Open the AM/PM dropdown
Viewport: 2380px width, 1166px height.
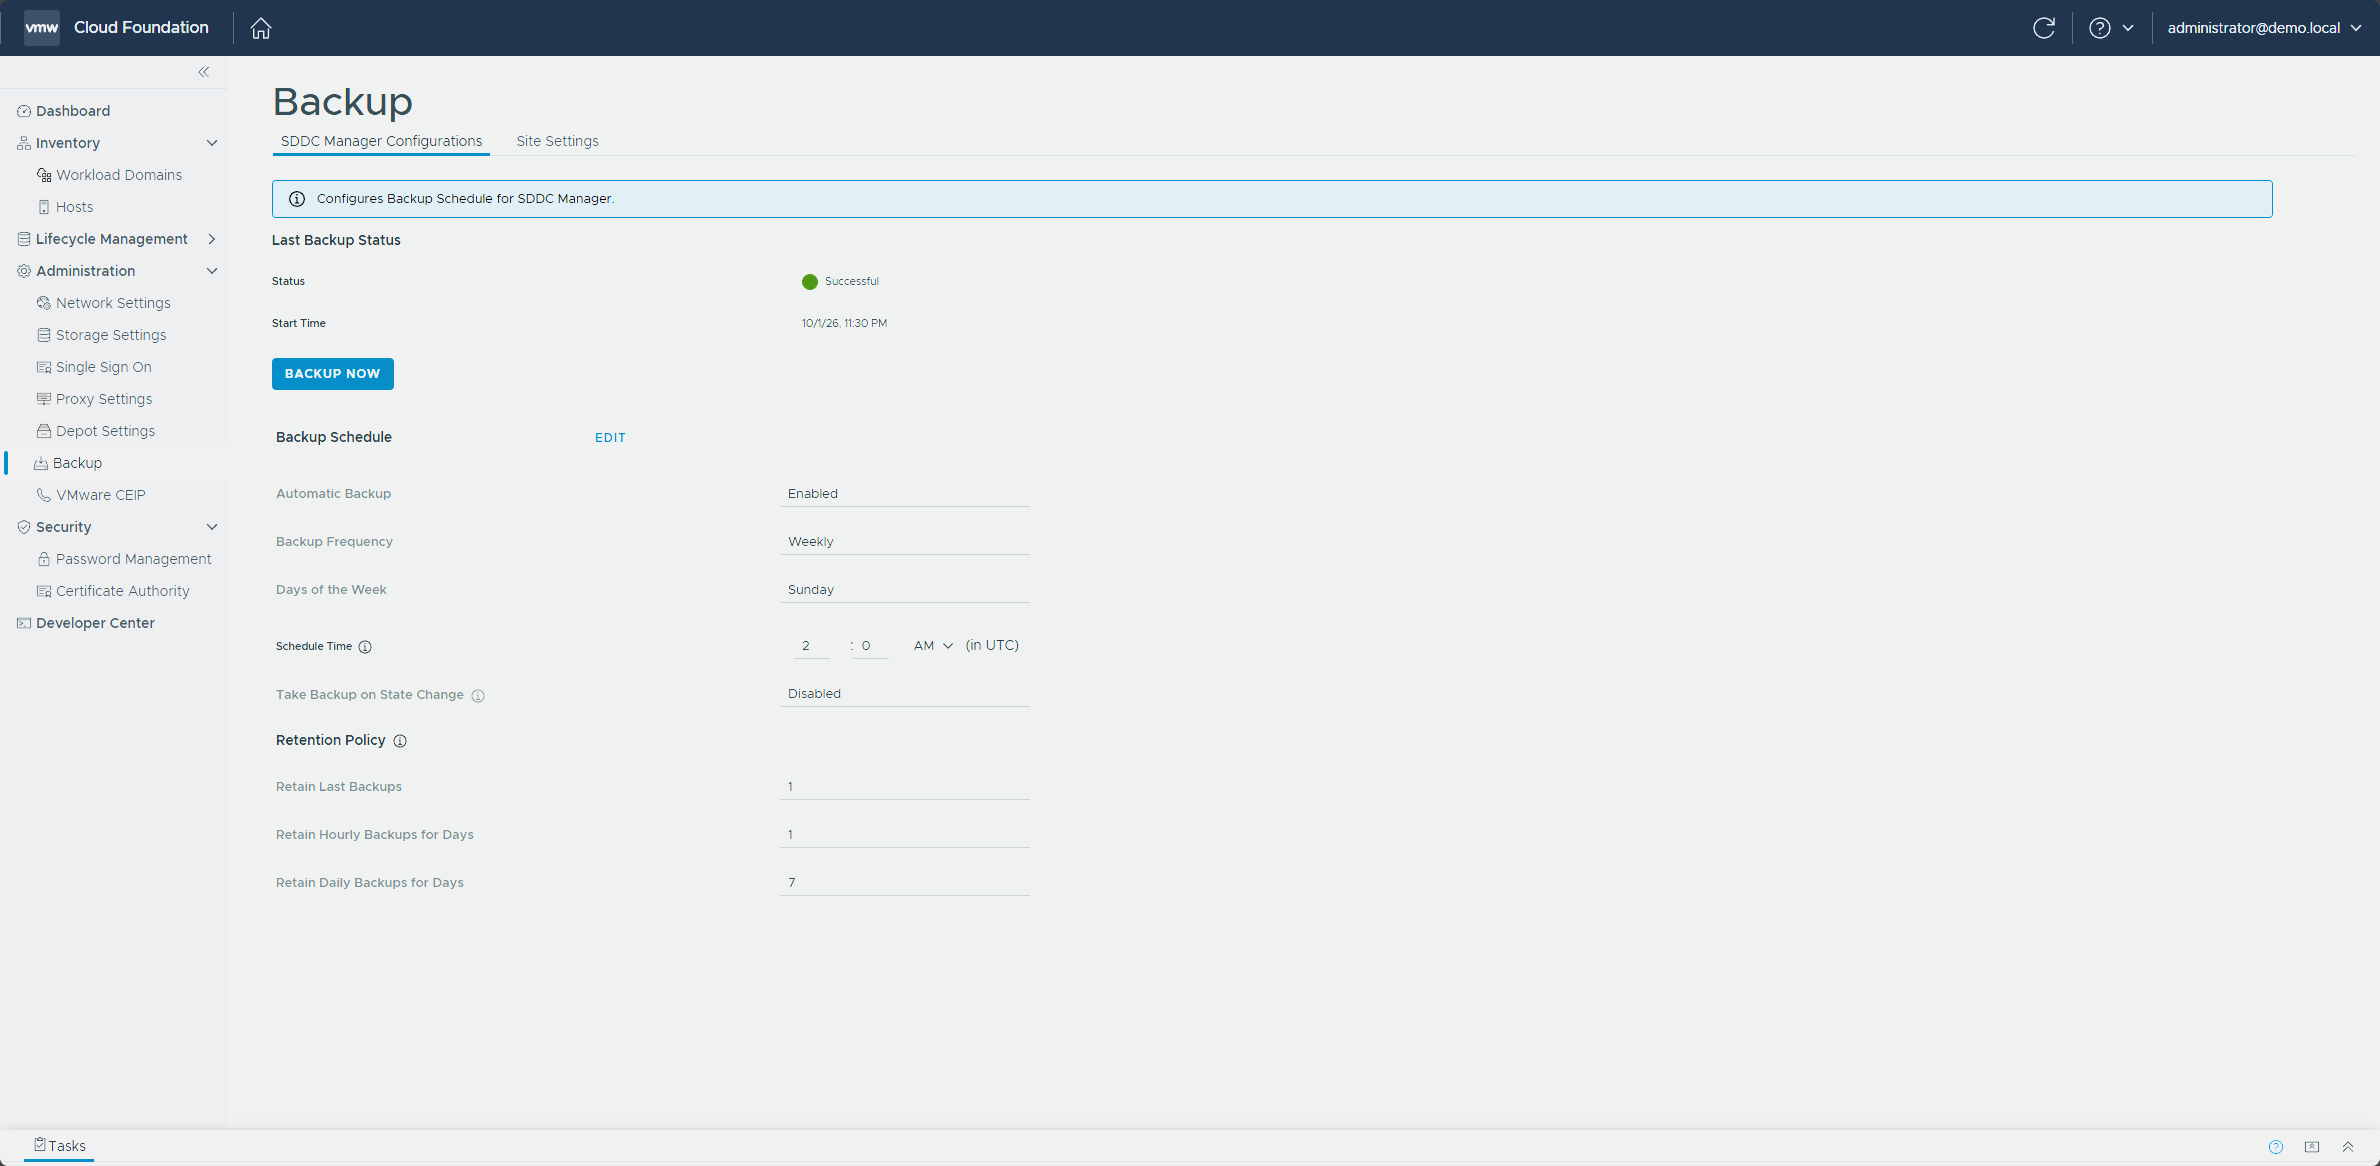(933, 646)
